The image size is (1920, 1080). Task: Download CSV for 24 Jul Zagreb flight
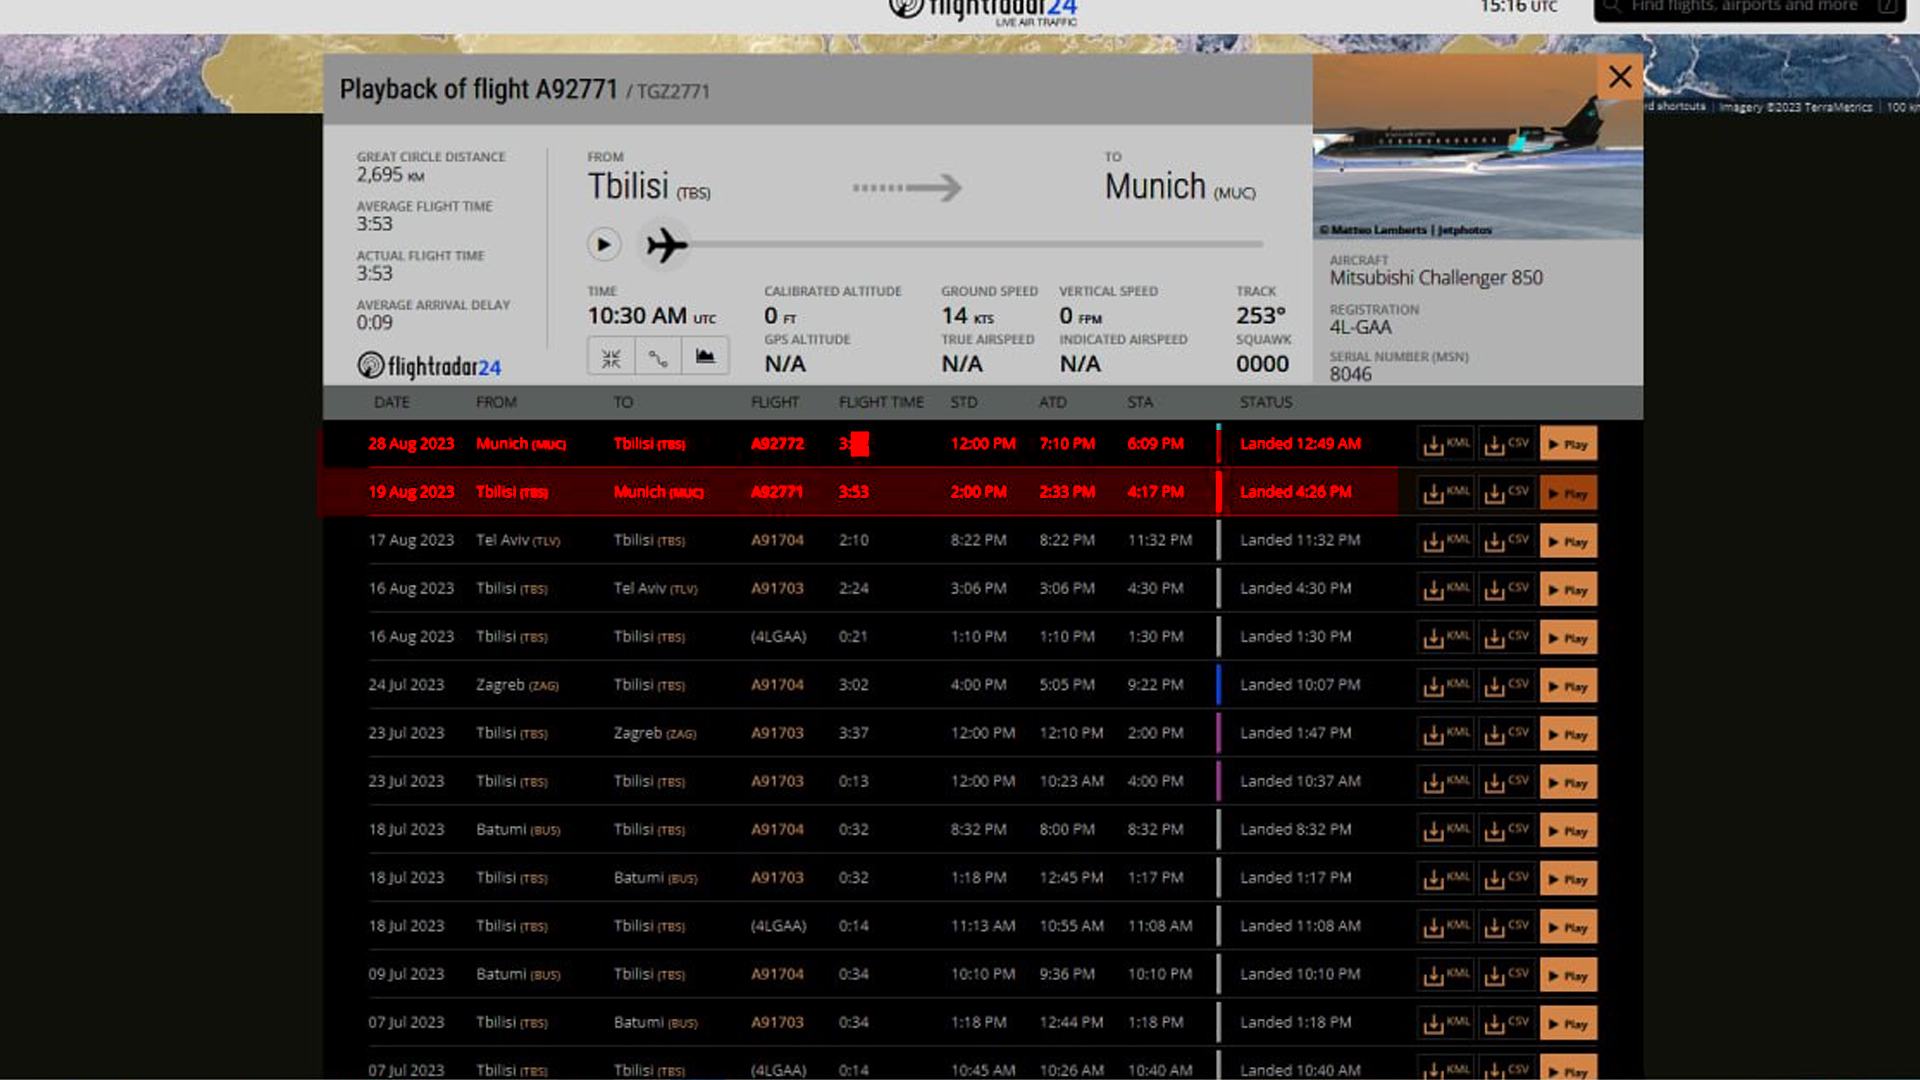(1506, 686)
